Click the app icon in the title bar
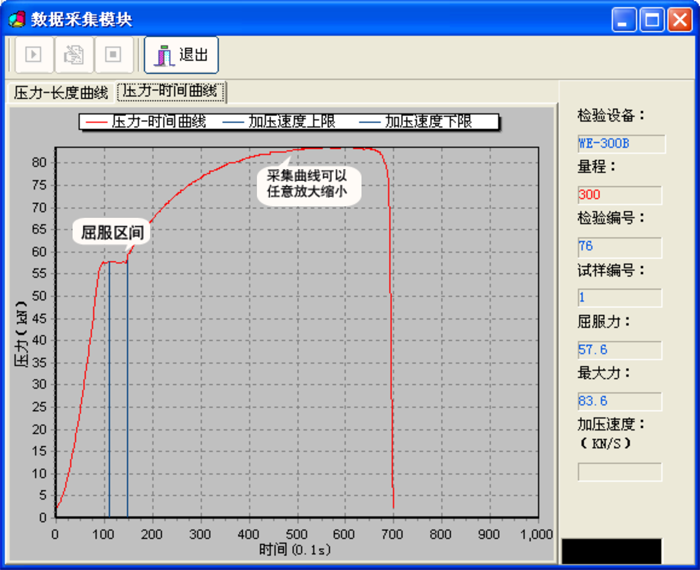The height and width of the screenshot is (570, 700). pos(16,19)
